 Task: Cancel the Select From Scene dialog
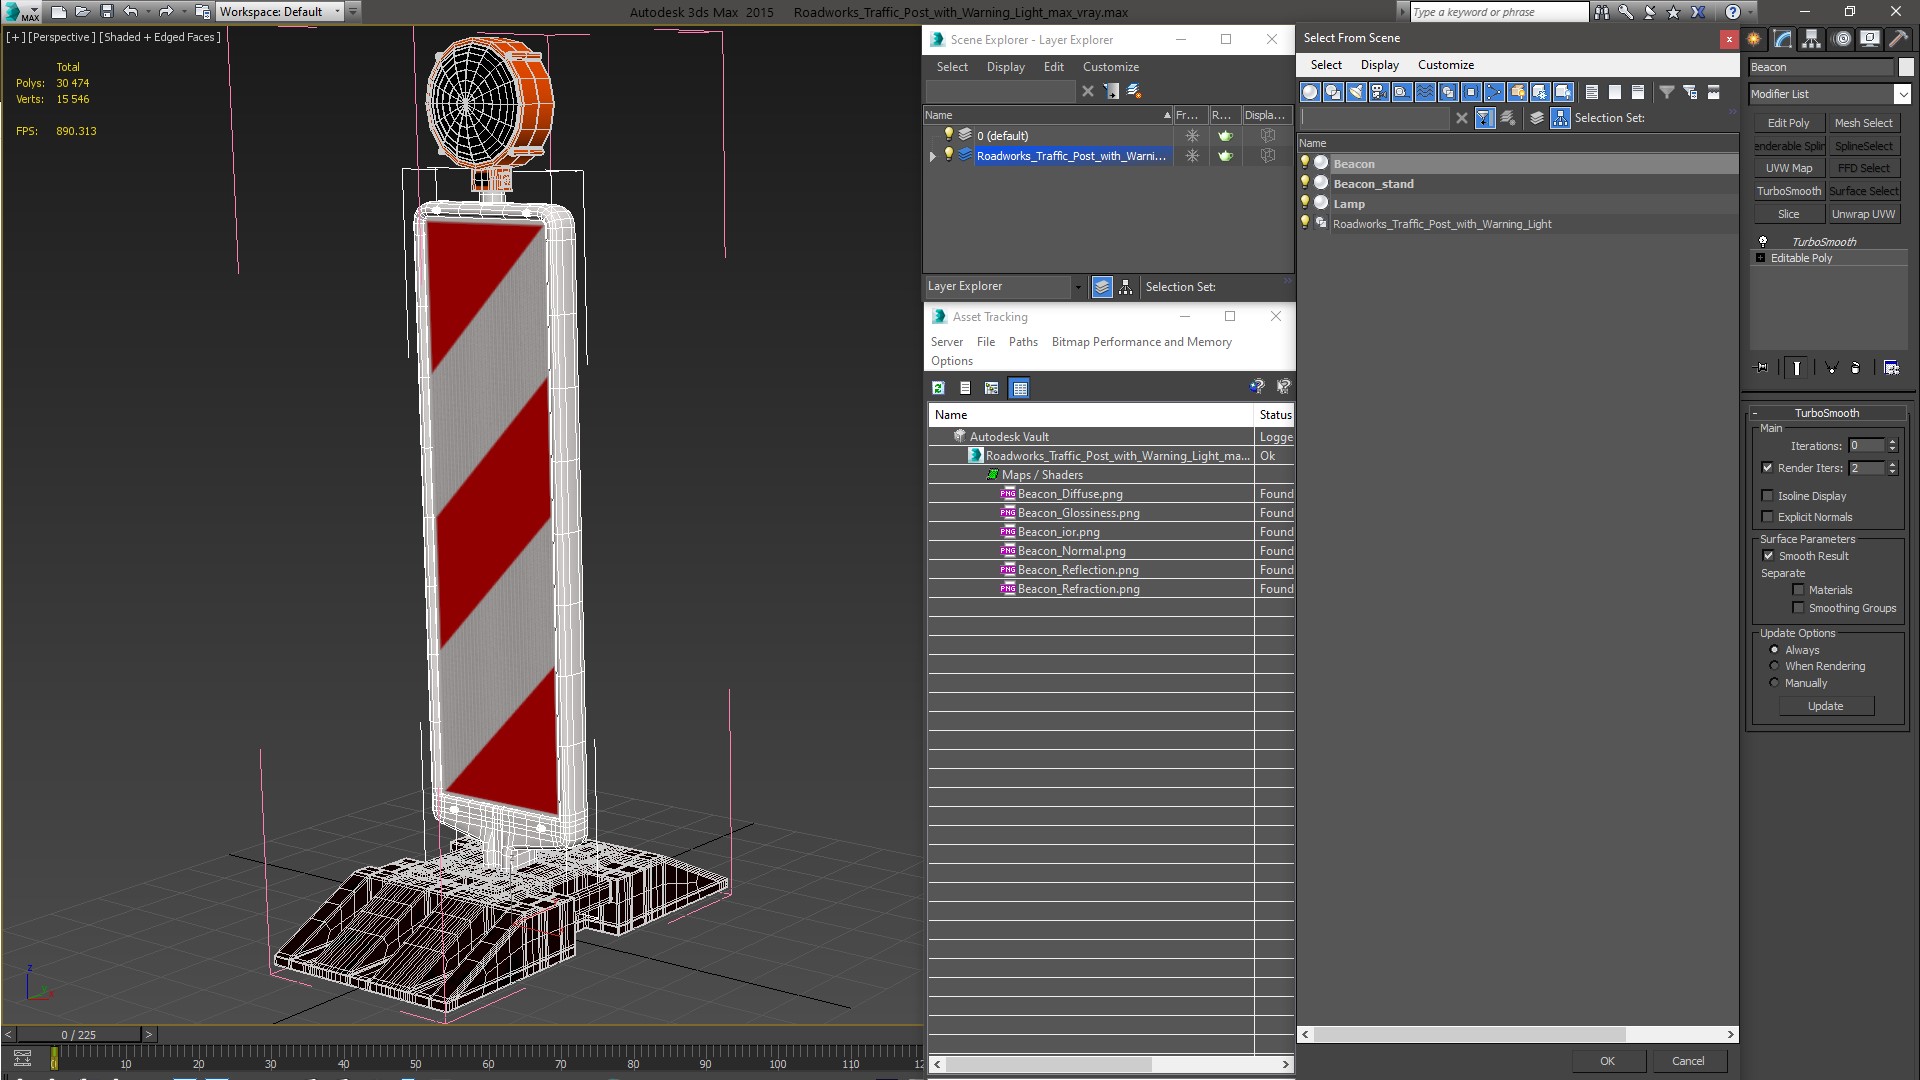point(1688,1061)
